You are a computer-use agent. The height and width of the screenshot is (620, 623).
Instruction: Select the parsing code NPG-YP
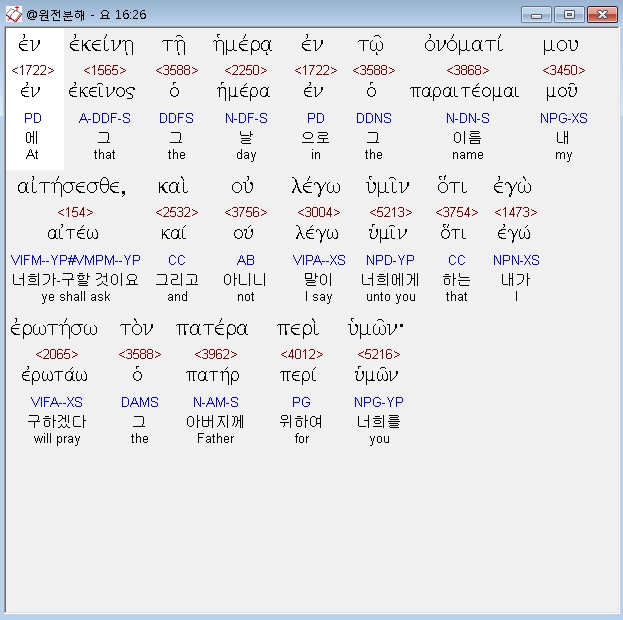379,402
